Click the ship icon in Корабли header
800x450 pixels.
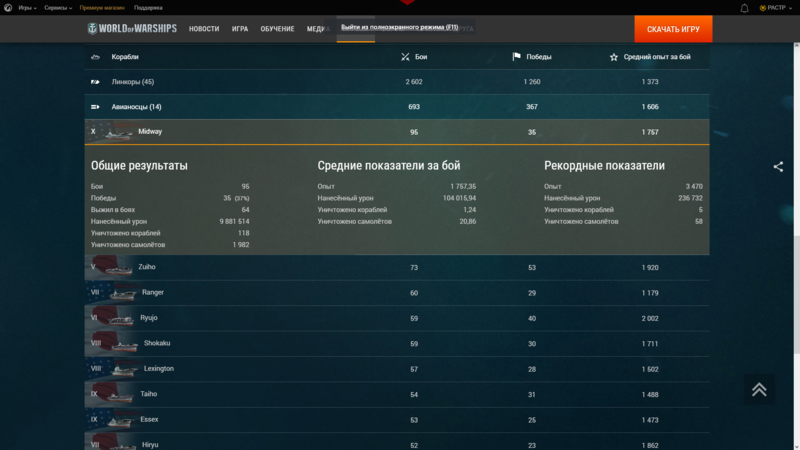pos(95,57)
